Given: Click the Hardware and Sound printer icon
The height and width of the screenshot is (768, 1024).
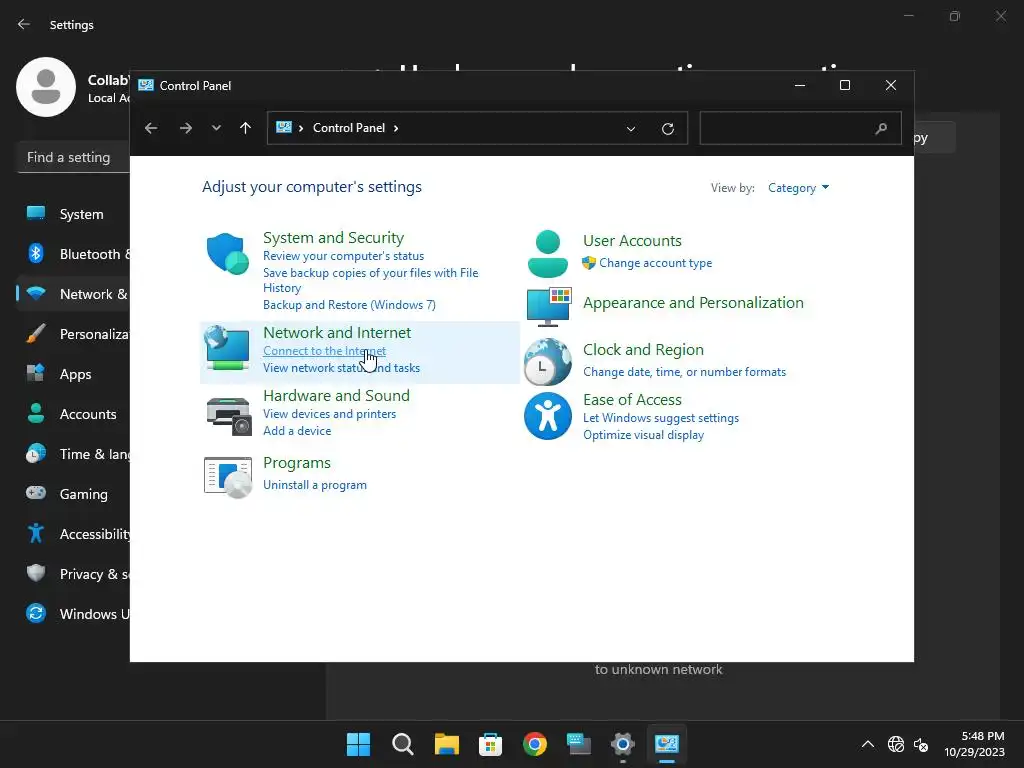Looking at the screenshot, I should tap(228, 415).
